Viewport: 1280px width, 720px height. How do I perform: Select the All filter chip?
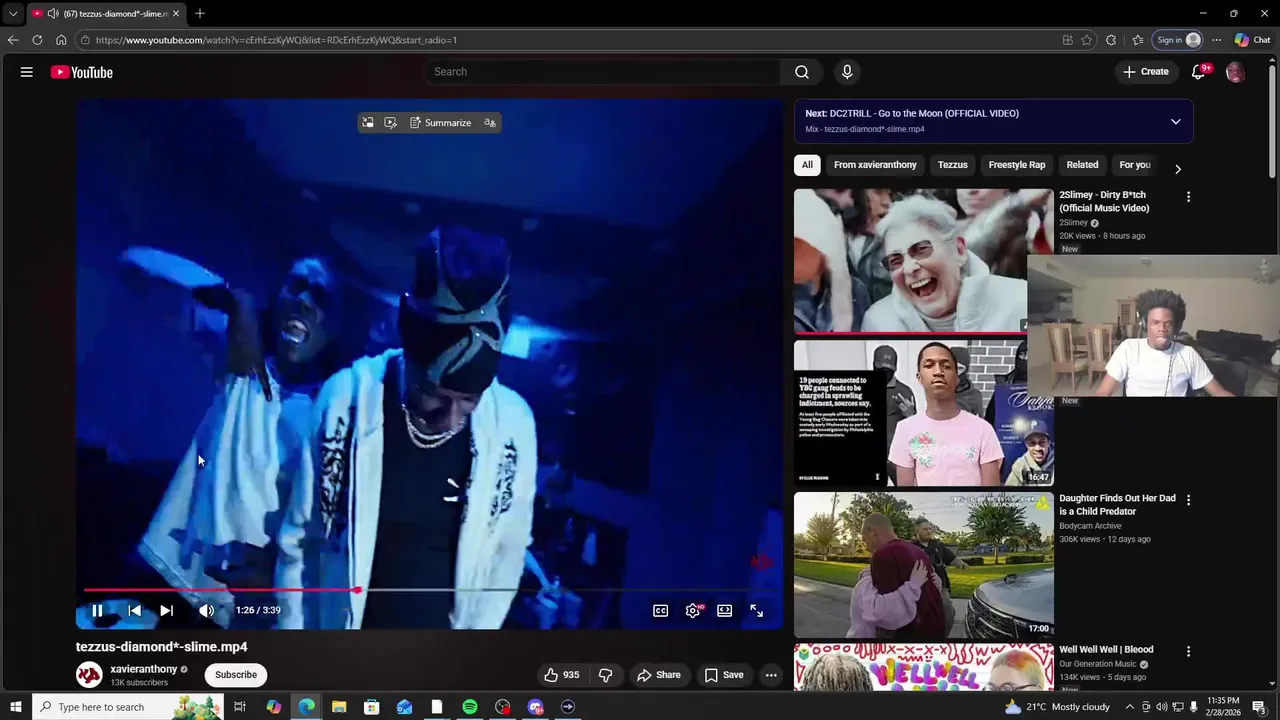807,165
